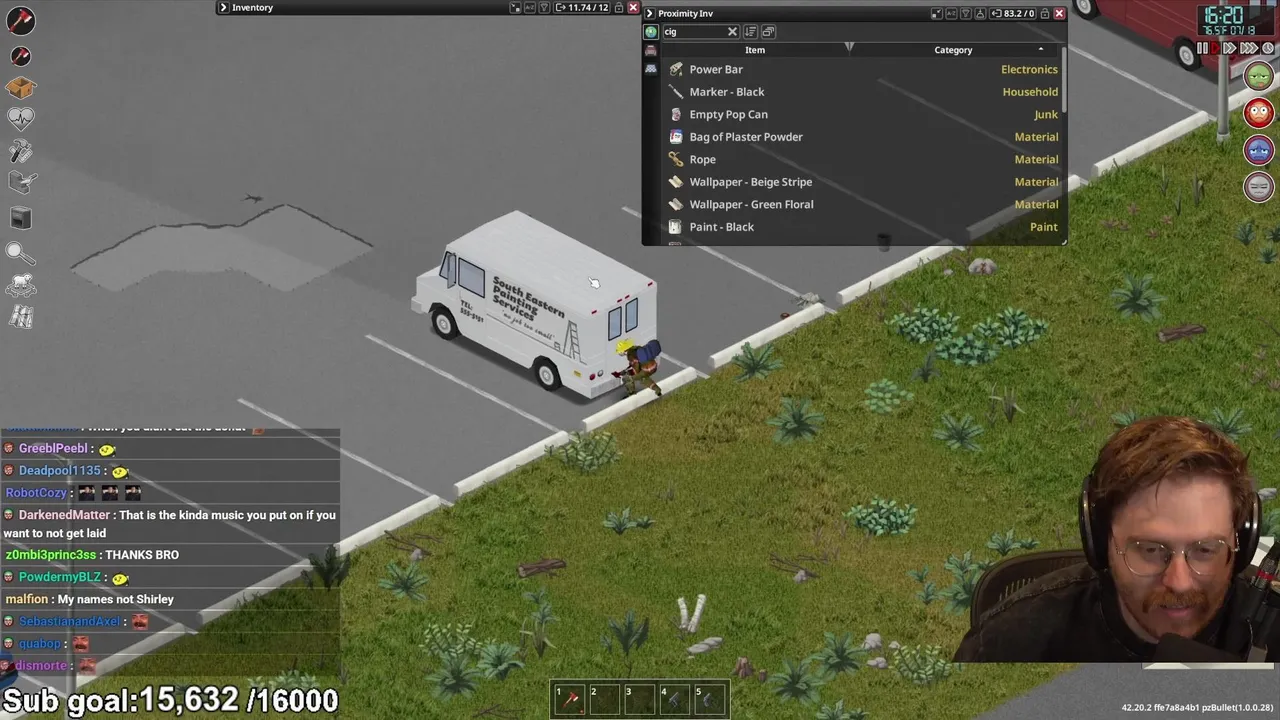Select hotbar slot 4
Screen dimensions: 1280x720
pos(675,699)
